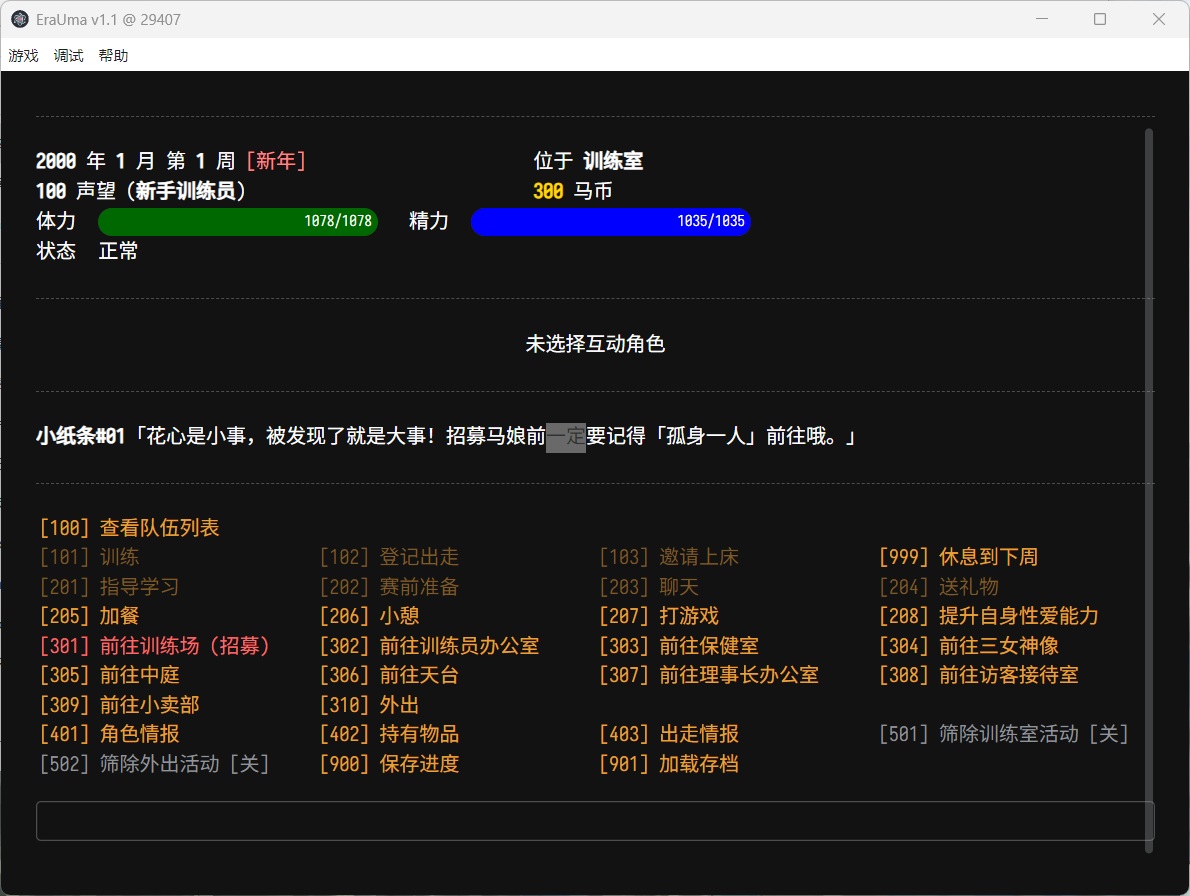Click the EraUma app icon in title bar
This screenshot has width=1190, height=896.
pos(19,19)
